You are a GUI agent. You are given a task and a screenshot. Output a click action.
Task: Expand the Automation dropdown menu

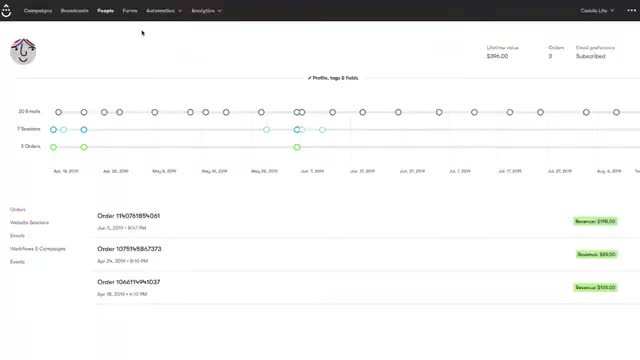click(x=164, y=11)
